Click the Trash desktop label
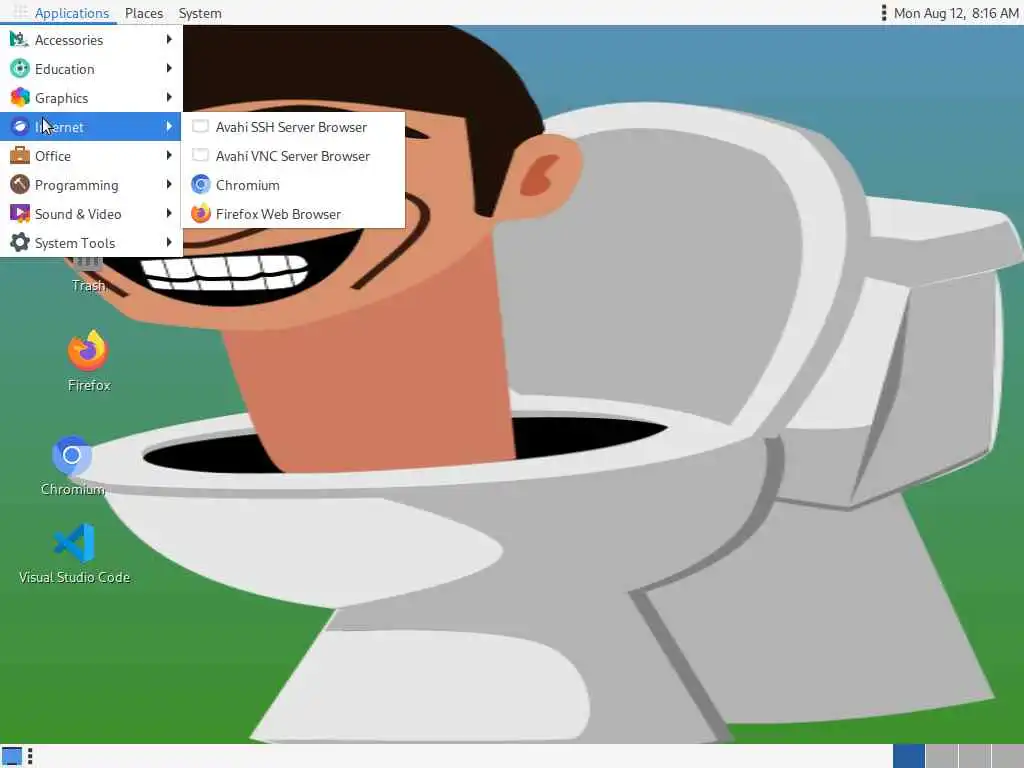Viewport: 1024px width, 768px height. [x=89, y=285]
